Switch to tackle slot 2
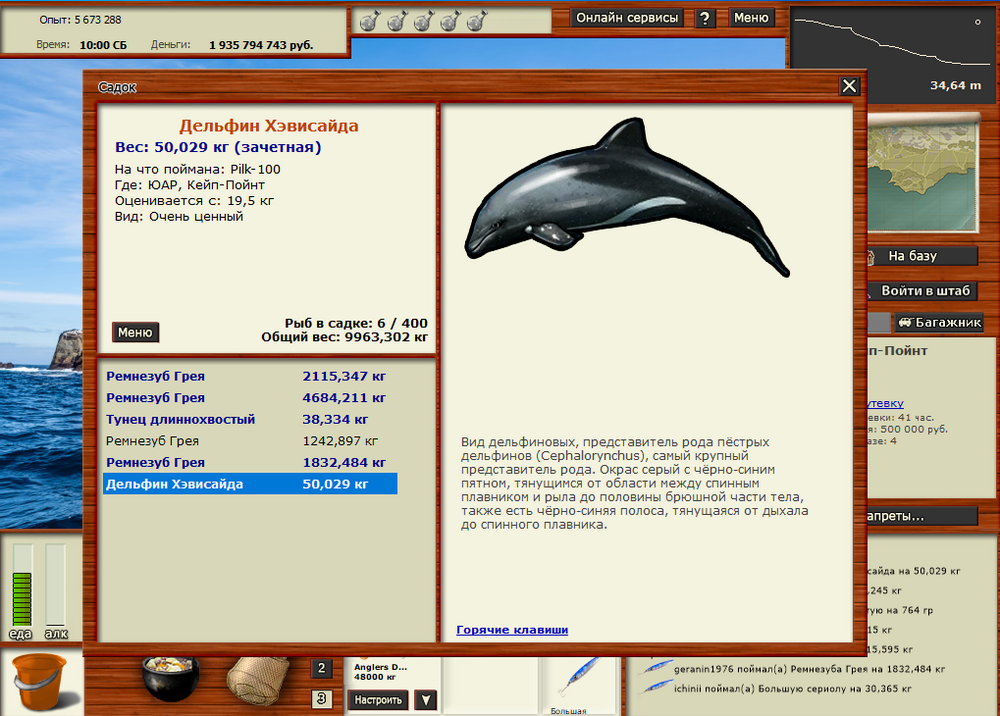This screenshot has width=1000, height=716. [x=322, y=669]
